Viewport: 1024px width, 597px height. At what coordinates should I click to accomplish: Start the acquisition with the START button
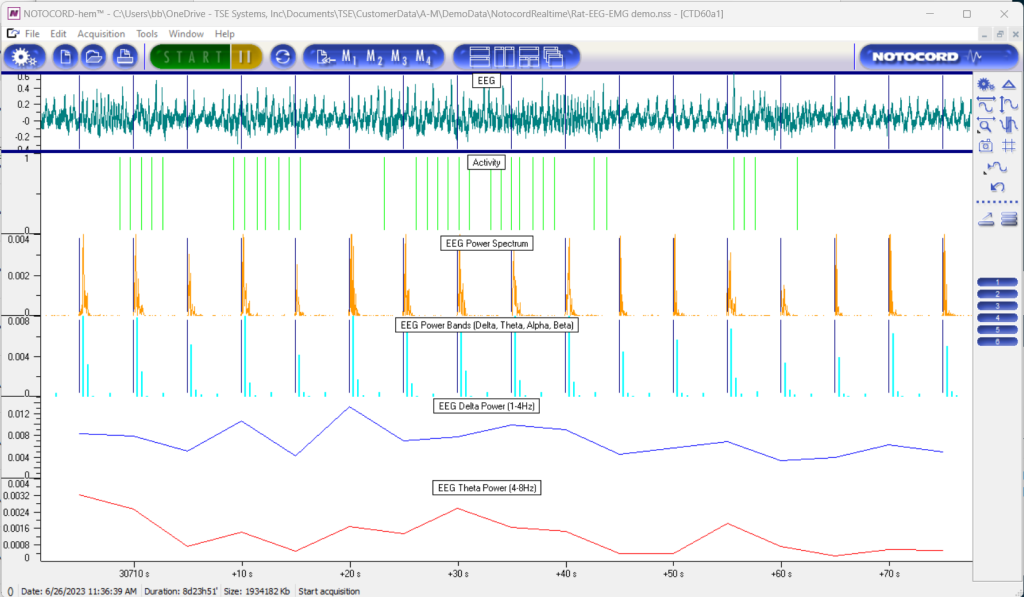click(x=190, y=57)
